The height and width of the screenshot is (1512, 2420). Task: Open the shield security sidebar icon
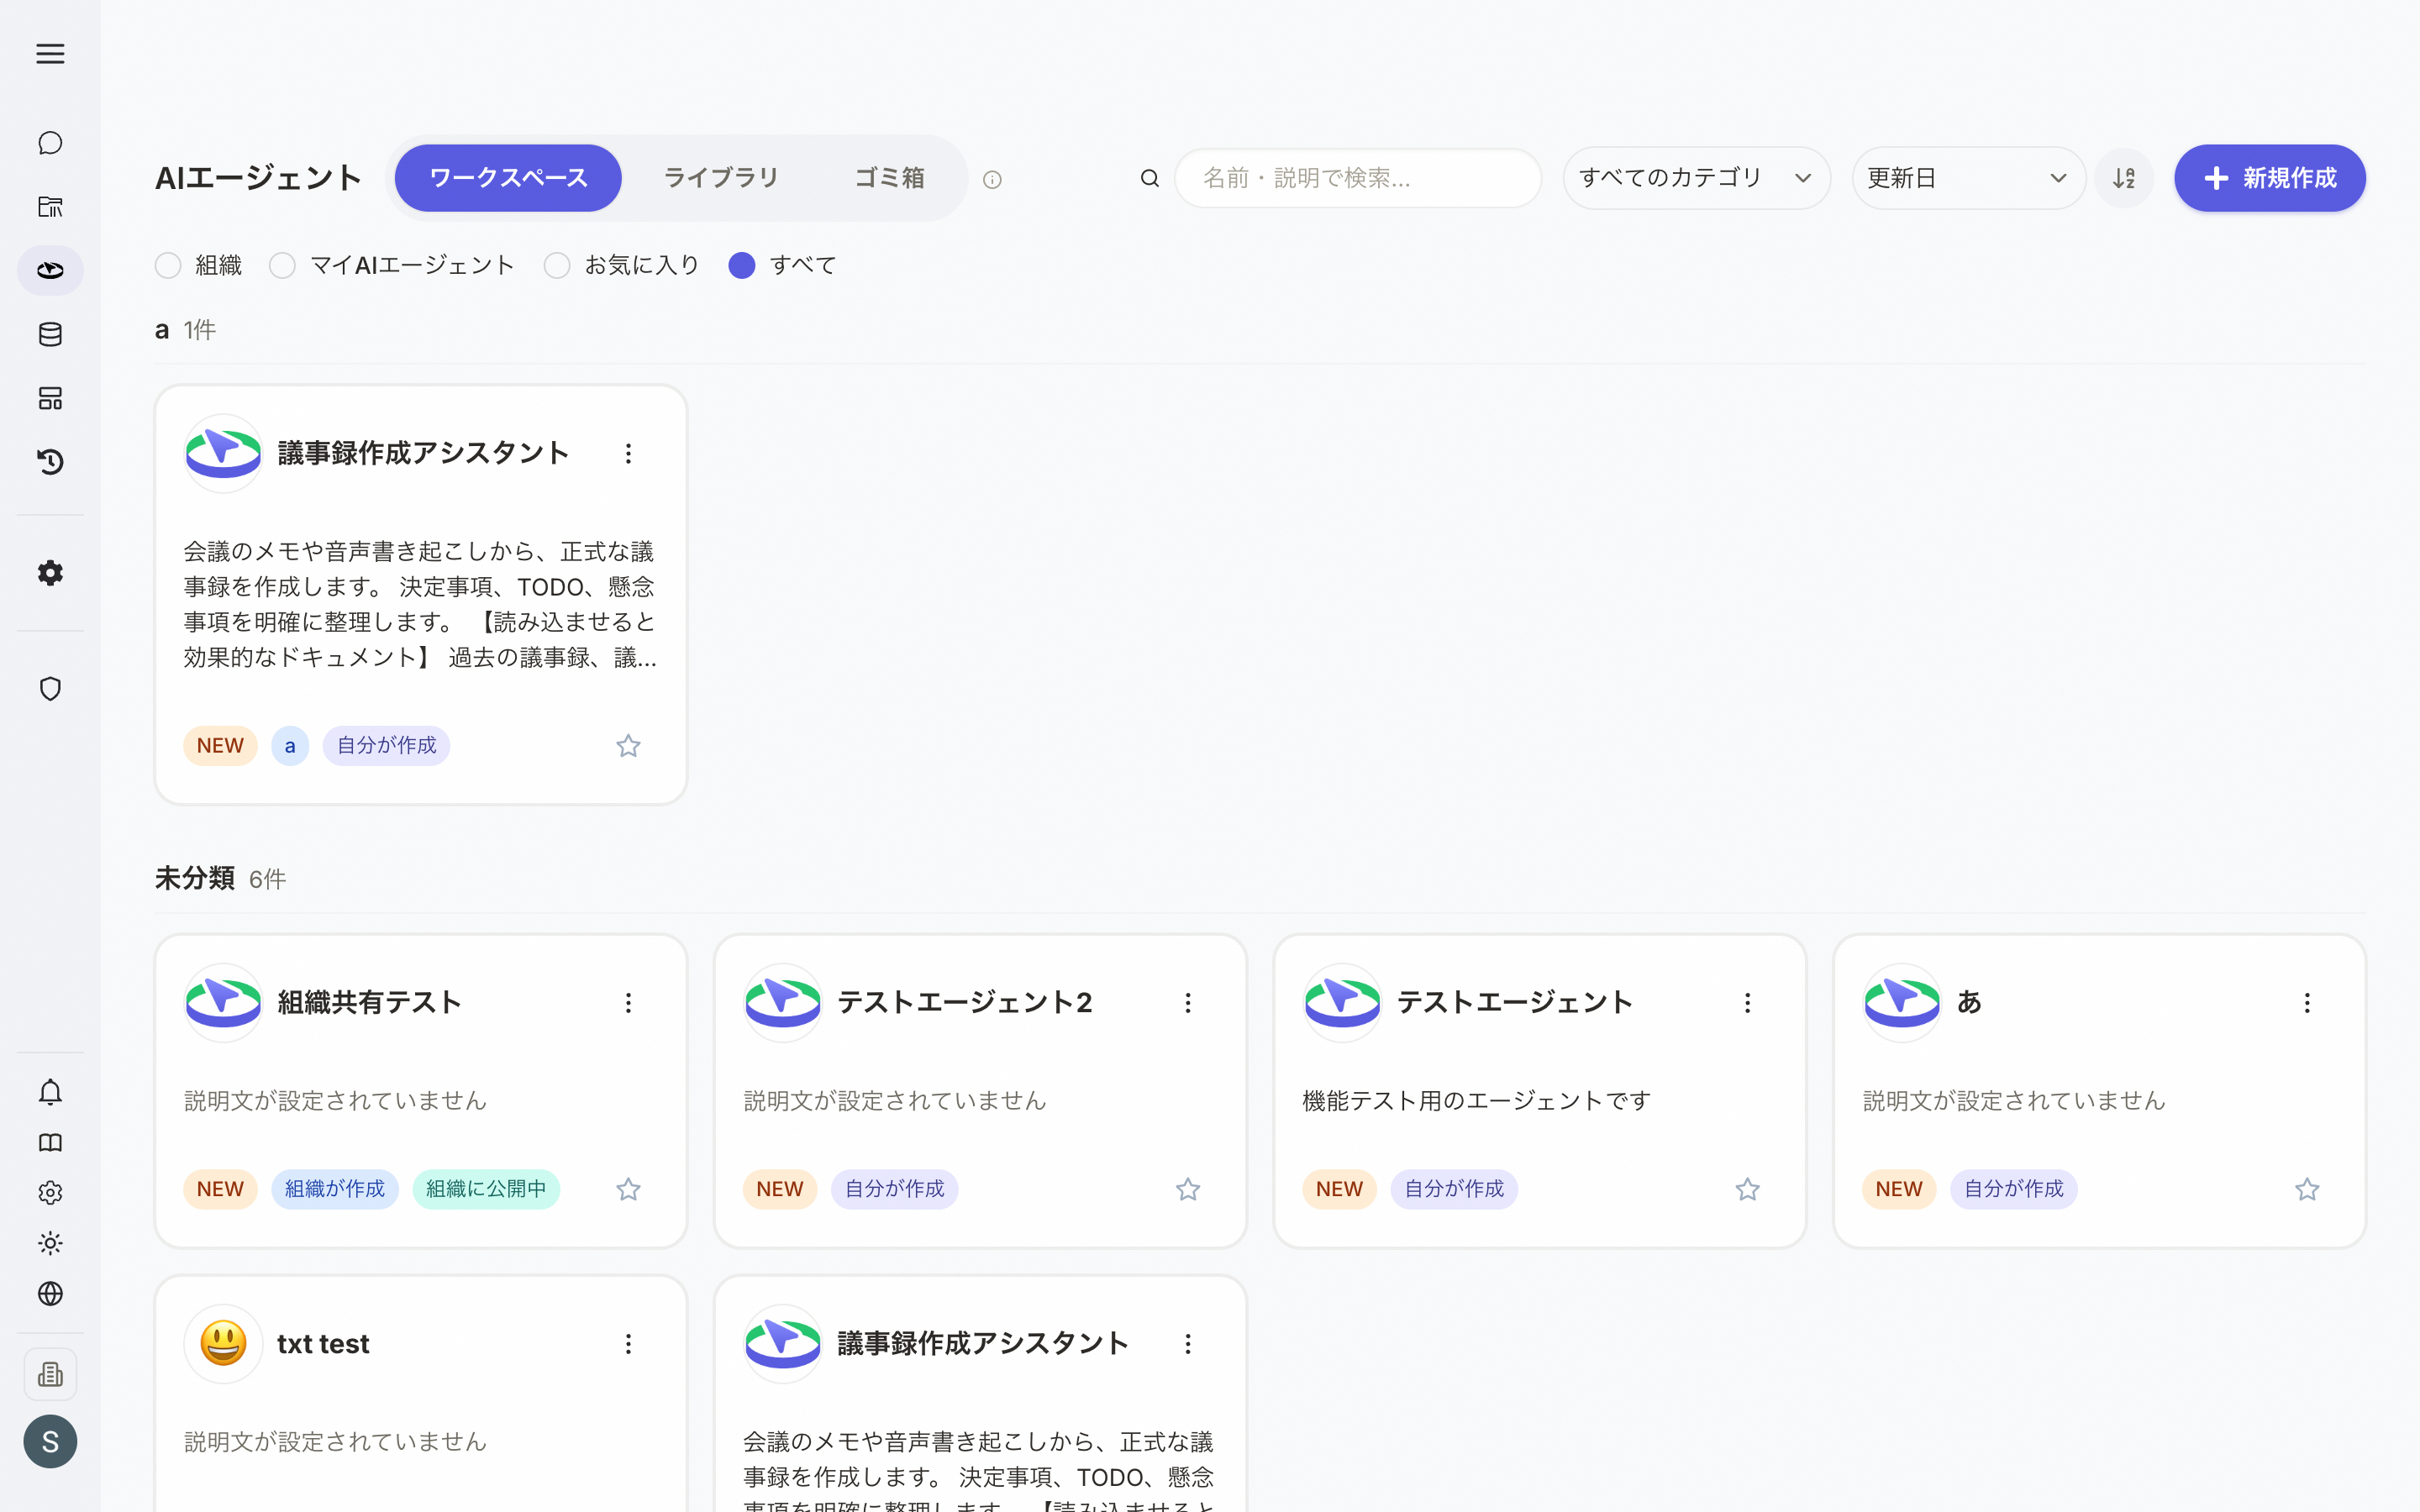pos(50,689)
